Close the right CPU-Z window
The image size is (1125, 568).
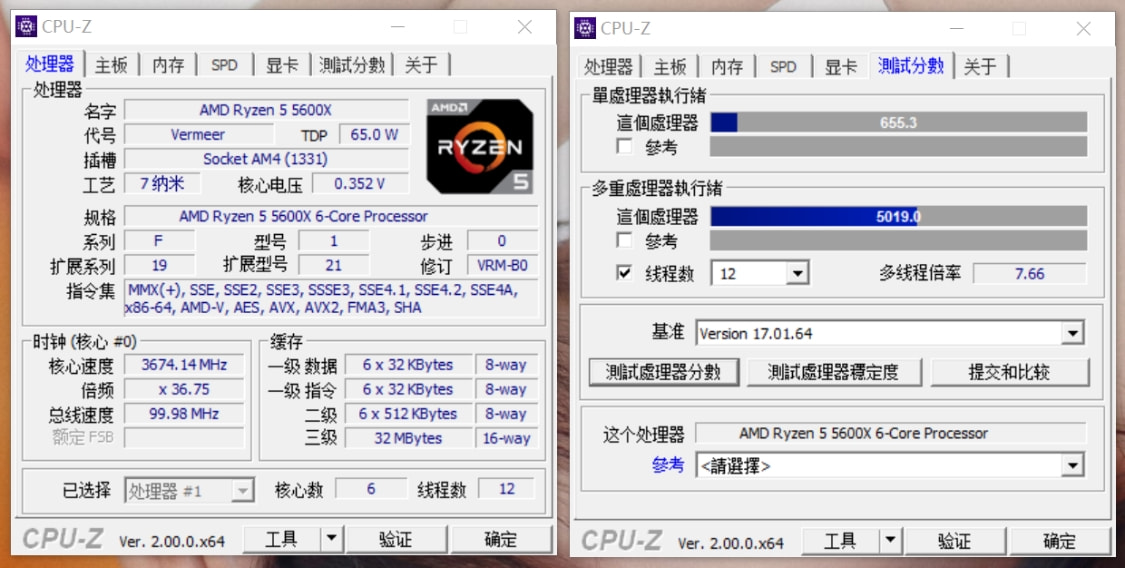pyautogui.click(x=1083, y=29)
